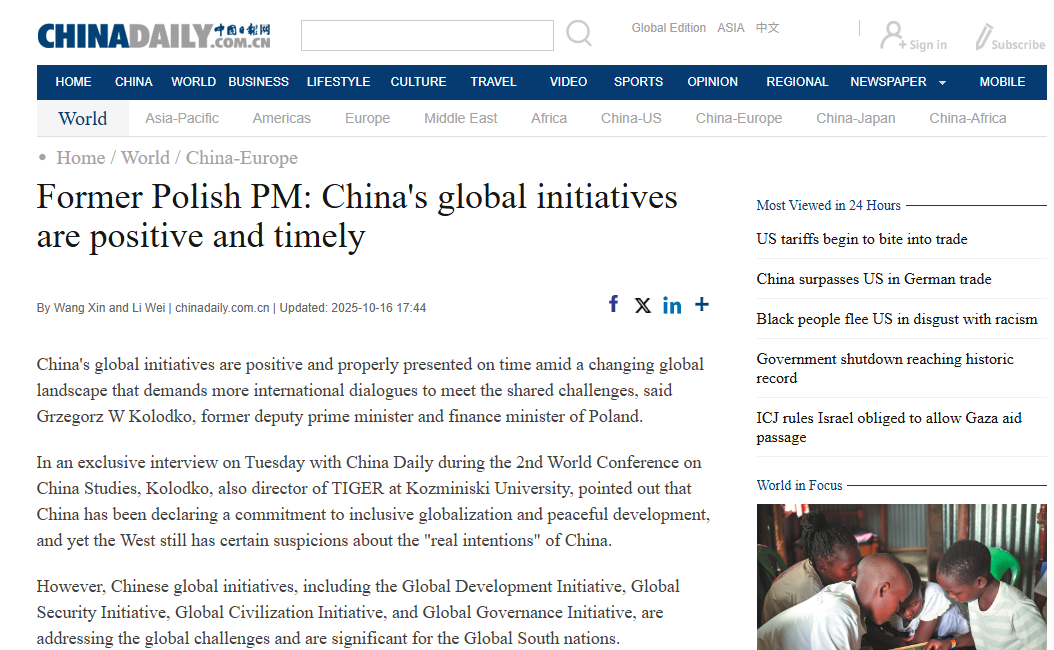Click the Subscribe pen icon

(985, 38)
